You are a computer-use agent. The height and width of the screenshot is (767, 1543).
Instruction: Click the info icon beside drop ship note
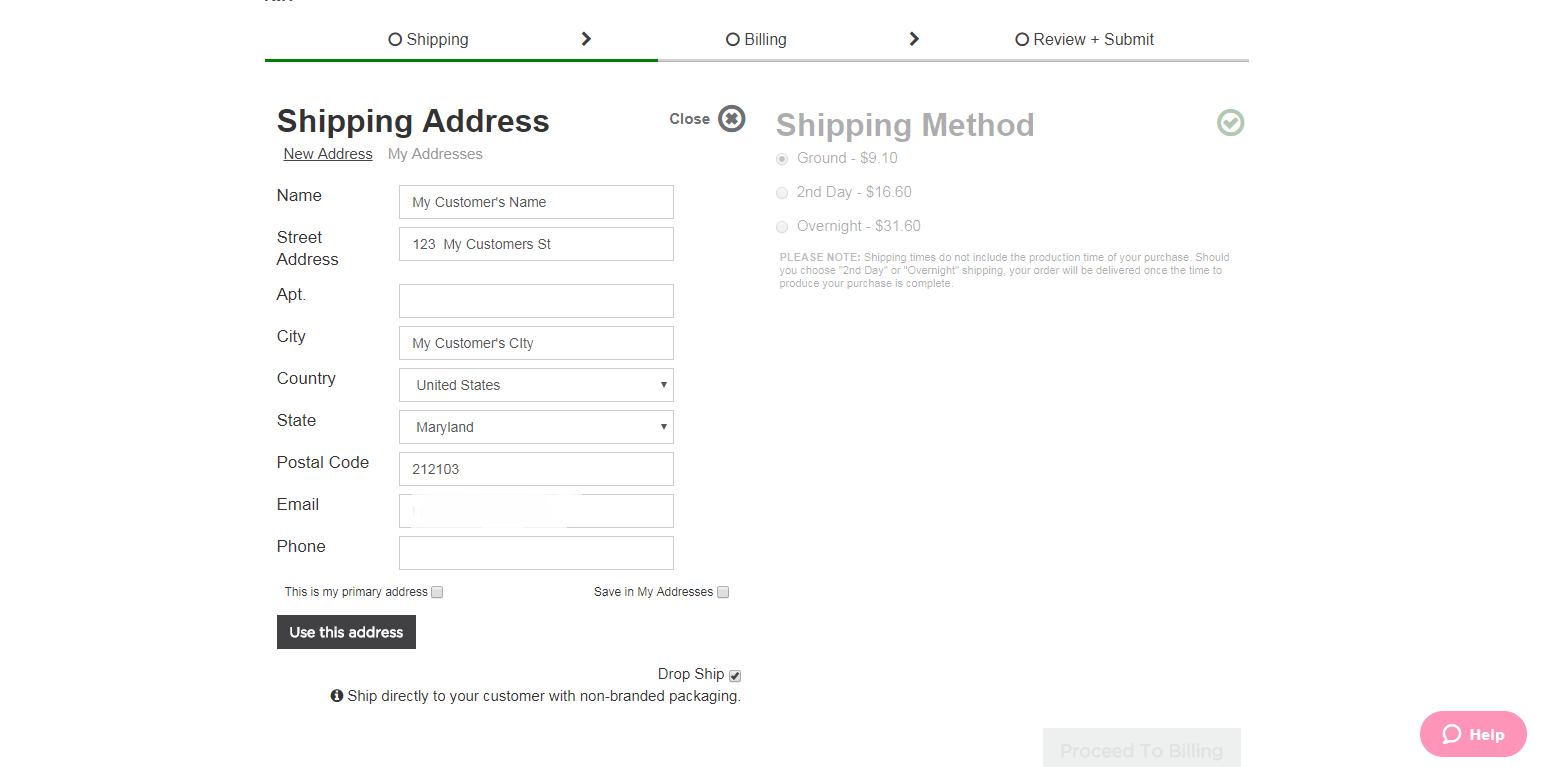(x=337, y=696)
